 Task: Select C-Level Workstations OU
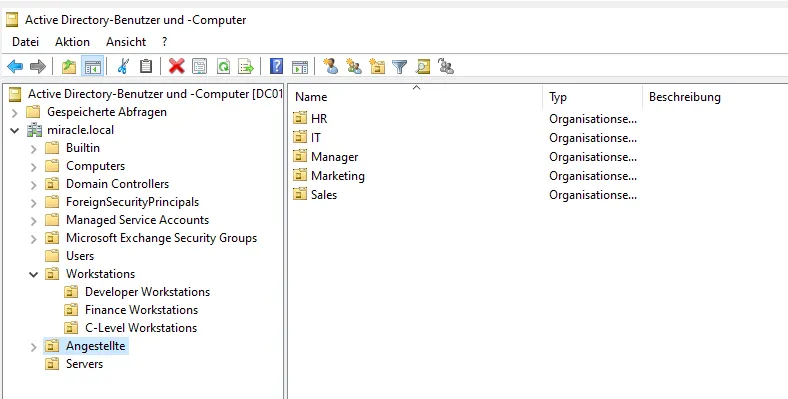[141, 328]
